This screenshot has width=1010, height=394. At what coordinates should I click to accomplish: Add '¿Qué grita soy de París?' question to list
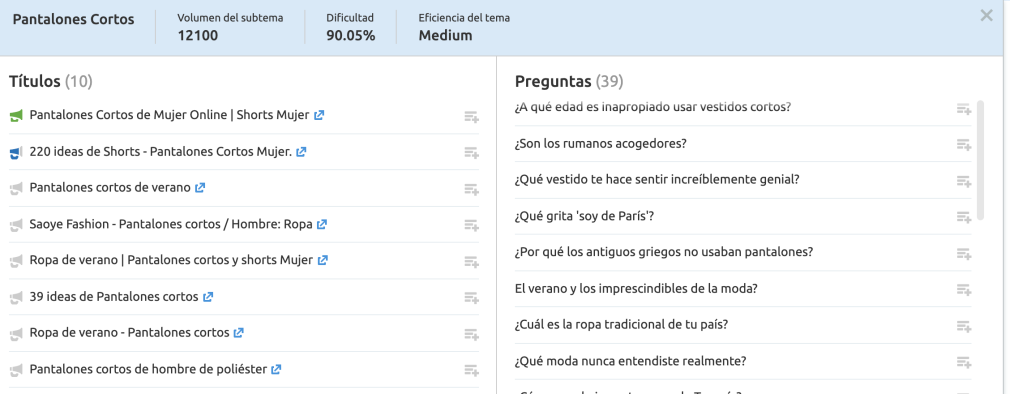(x=964, y=218)
